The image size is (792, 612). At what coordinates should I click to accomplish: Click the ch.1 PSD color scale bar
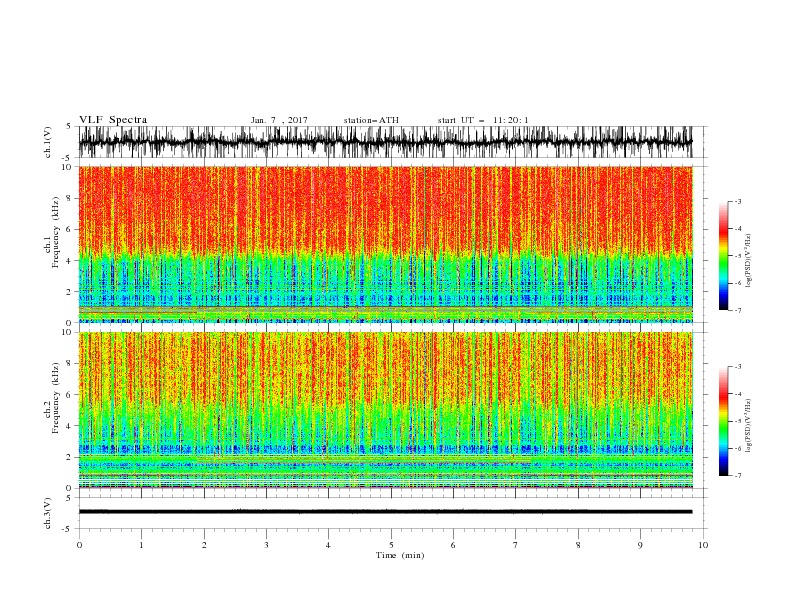coord(723,256)
